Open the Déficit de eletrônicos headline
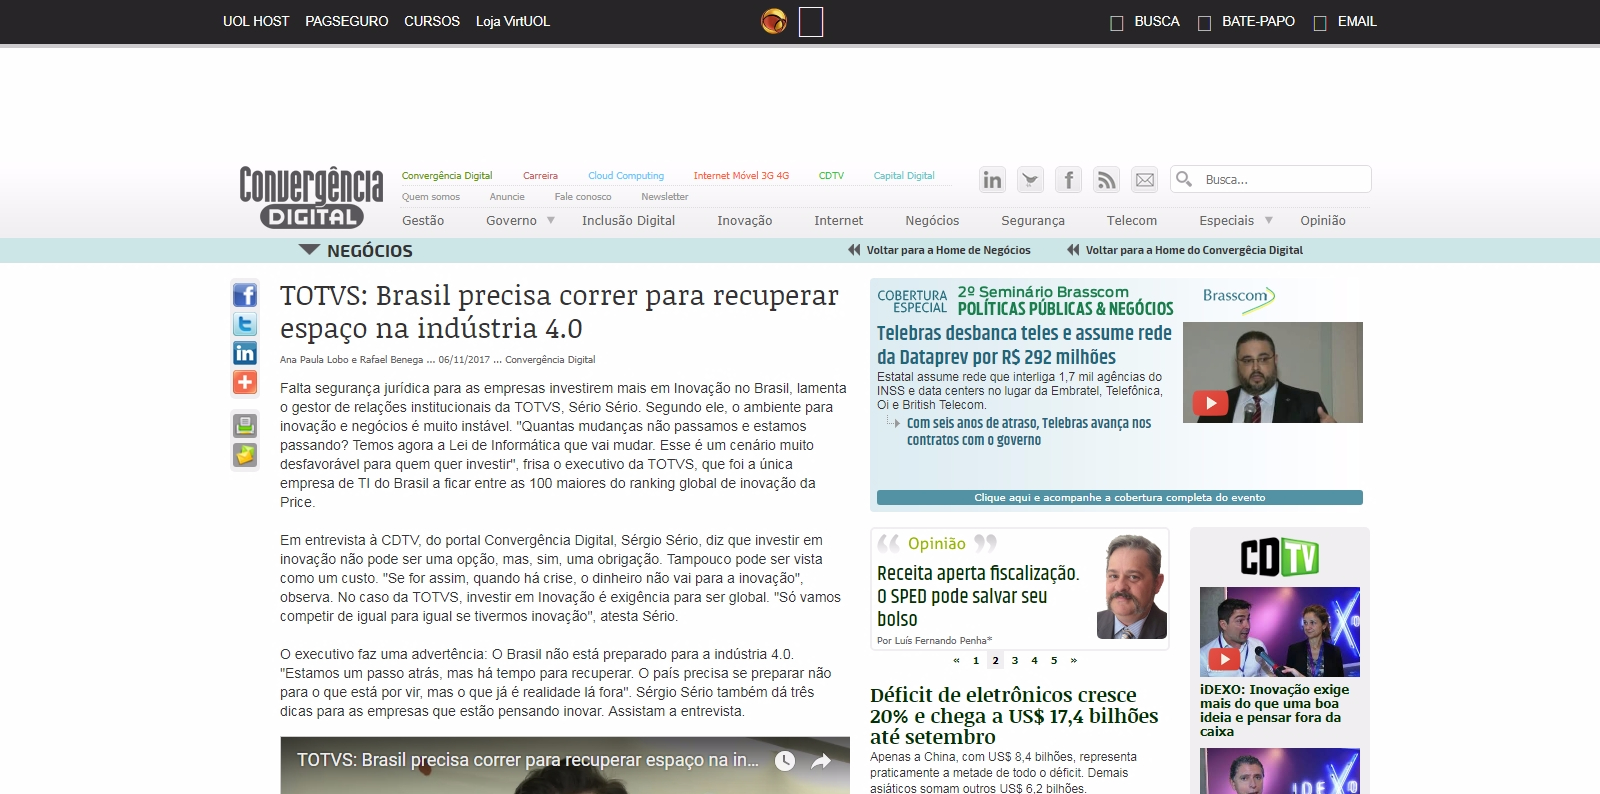Image resolution: width=1600 pixels, height=794 pixels. (1014, 716)
